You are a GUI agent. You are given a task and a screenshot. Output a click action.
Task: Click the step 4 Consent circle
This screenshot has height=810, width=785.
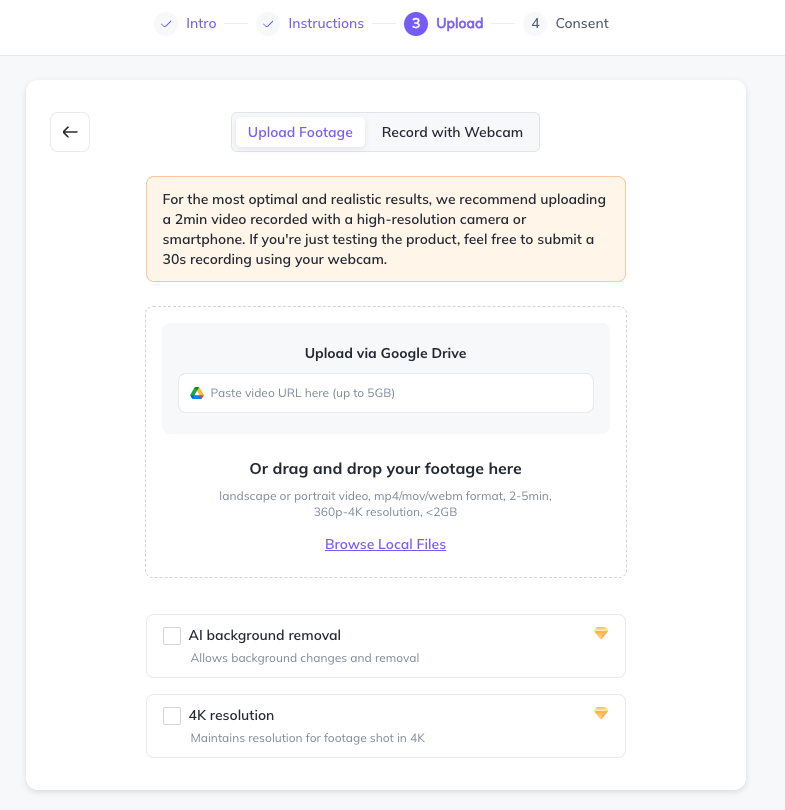tap(535, 23)
